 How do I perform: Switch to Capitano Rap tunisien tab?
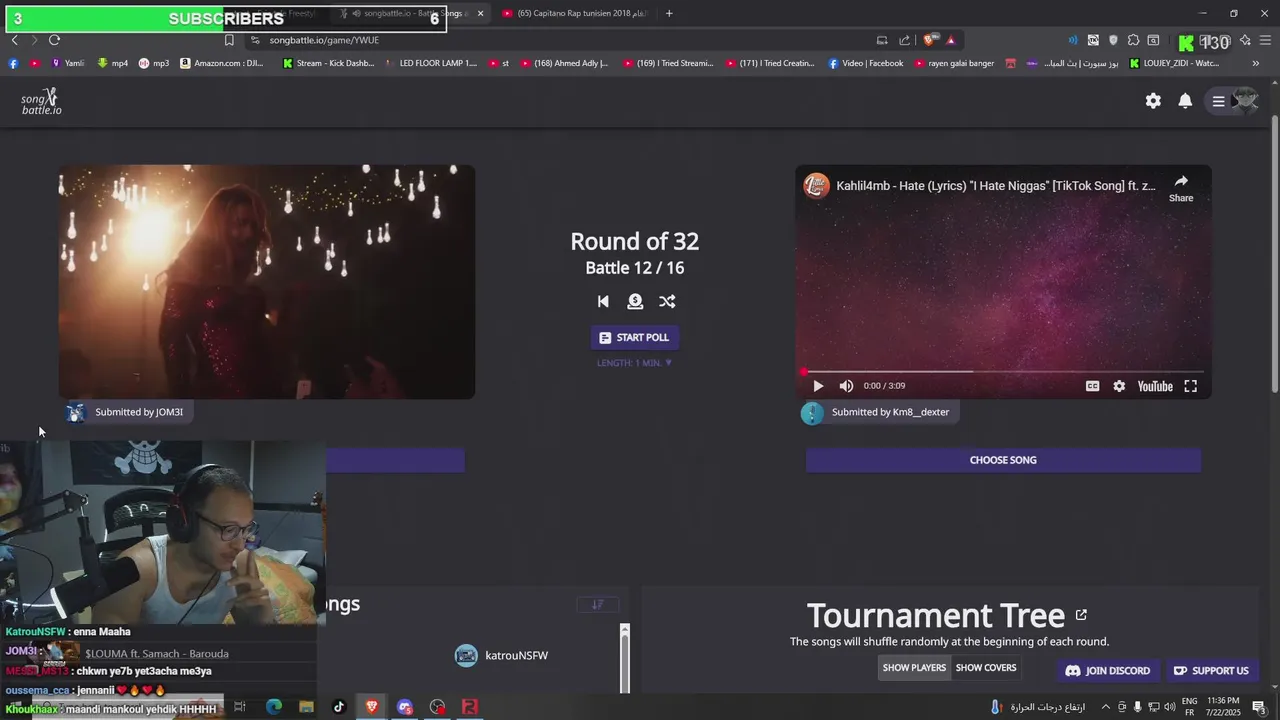(x=575, y=13)
